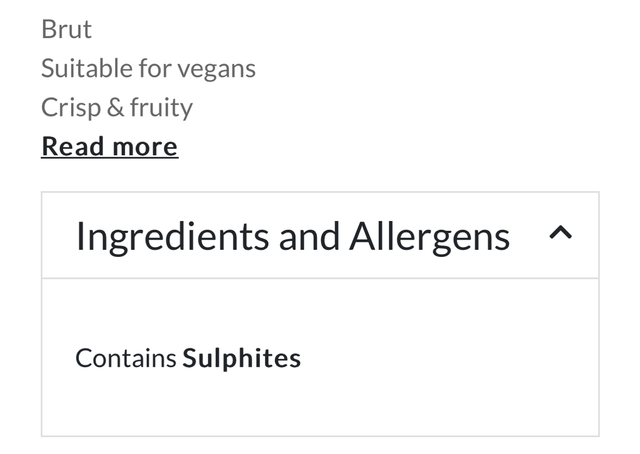
Task: Click the Suitable for vegans line
Action: 148,68
